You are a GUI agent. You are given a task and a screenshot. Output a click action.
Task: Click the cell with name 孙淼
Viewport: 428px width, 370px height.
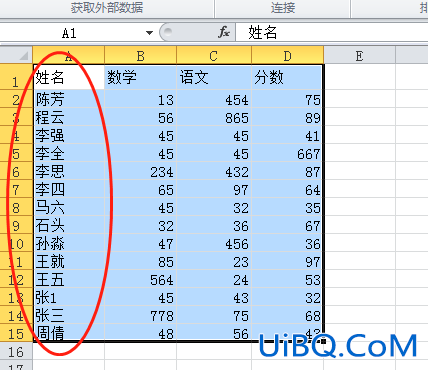pyautogui.click(x=69, y=243)
